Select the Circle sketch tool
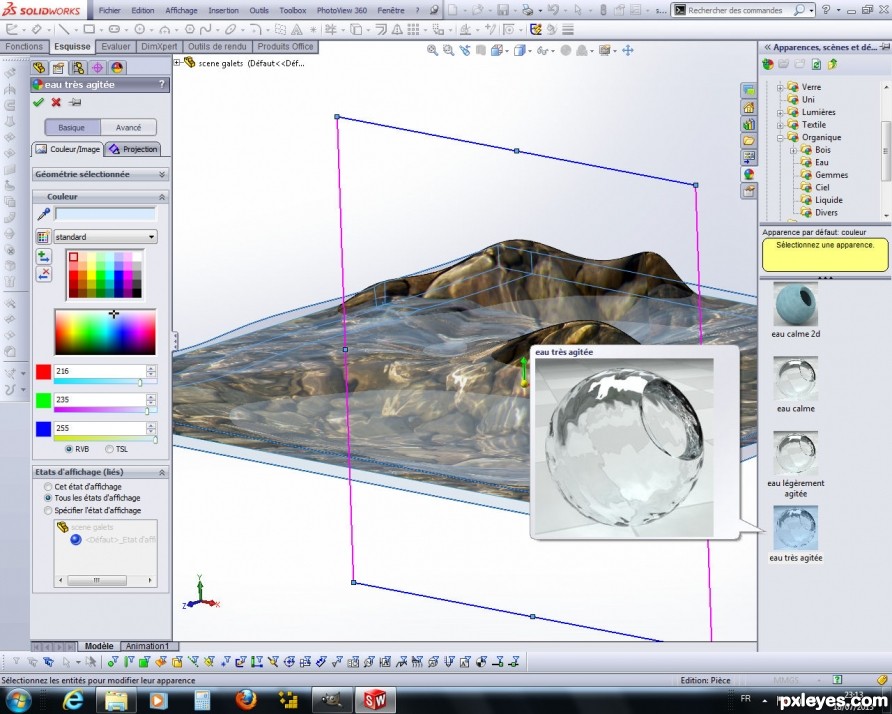 coord(139,29)
